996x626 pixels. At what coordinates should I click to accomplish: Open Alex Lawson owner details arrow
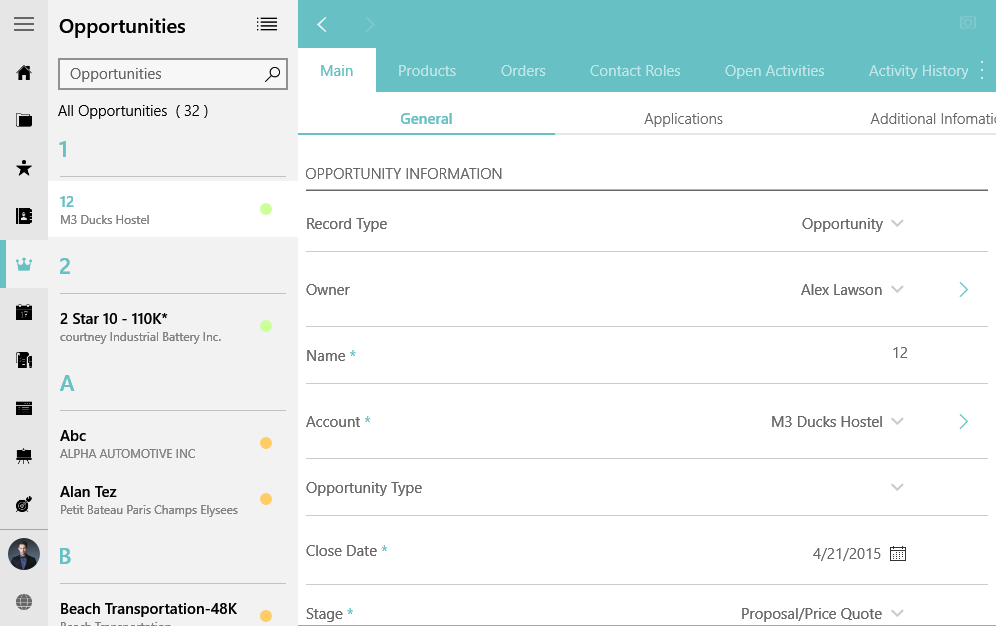(x=964, y=290)
